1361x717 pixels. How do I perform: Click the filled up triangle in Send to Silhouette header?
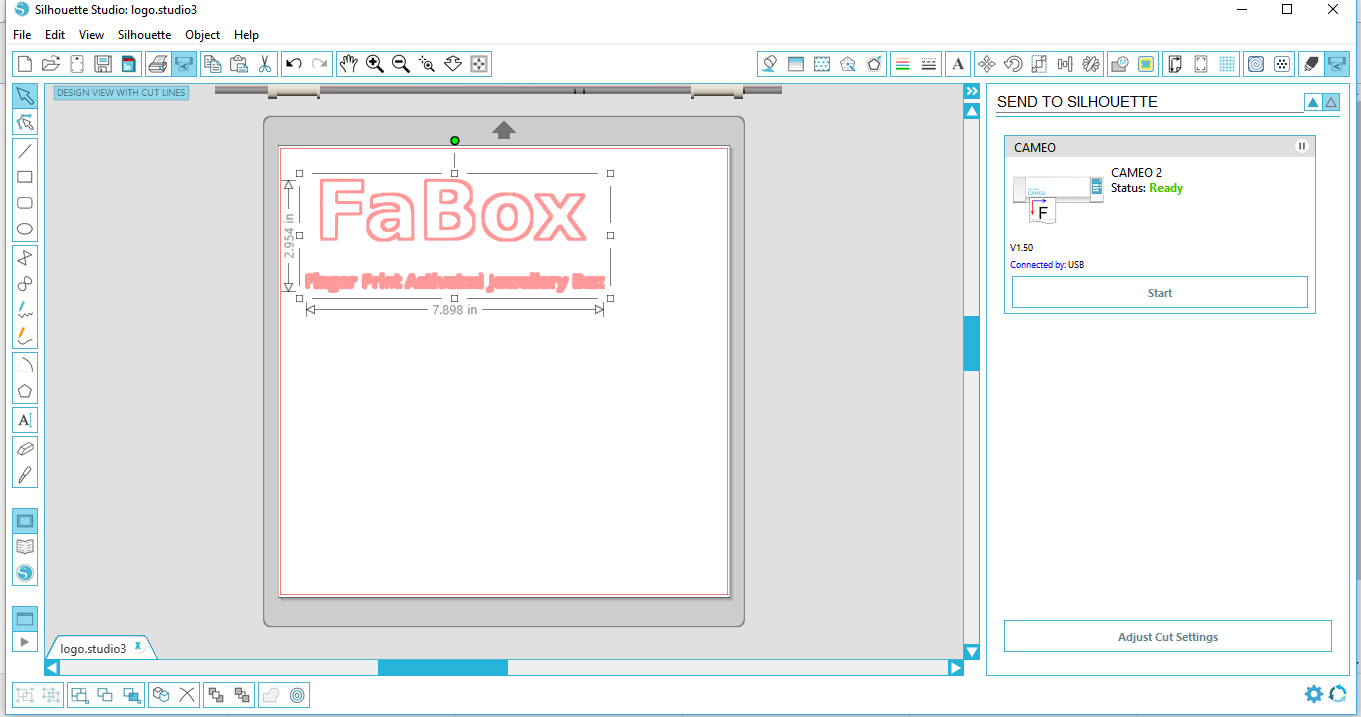click(x=1313, y=102)
